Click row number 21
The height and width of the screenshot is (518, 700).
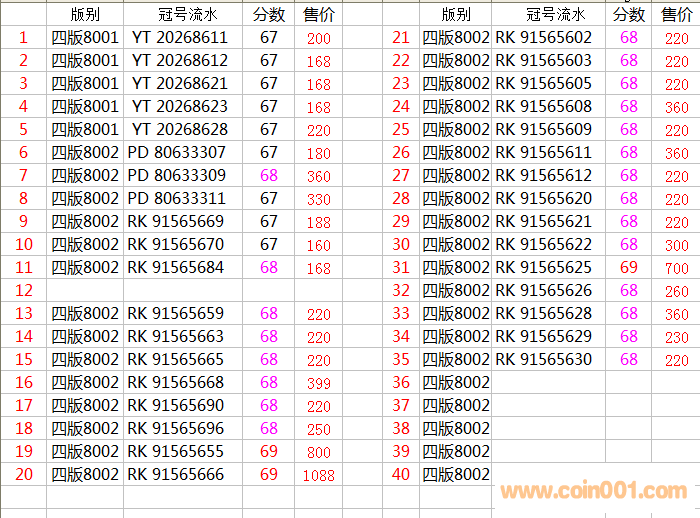tap(401, 38)
